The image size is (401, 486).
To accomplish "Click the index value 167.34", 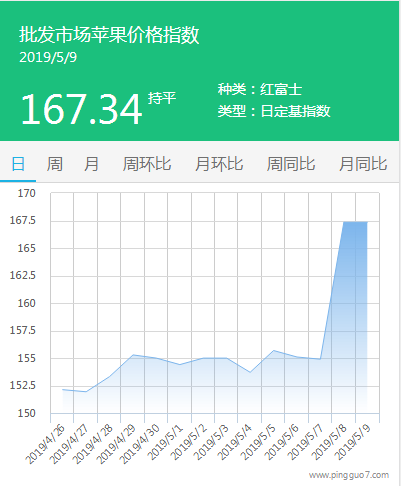I will coord(82,109).
